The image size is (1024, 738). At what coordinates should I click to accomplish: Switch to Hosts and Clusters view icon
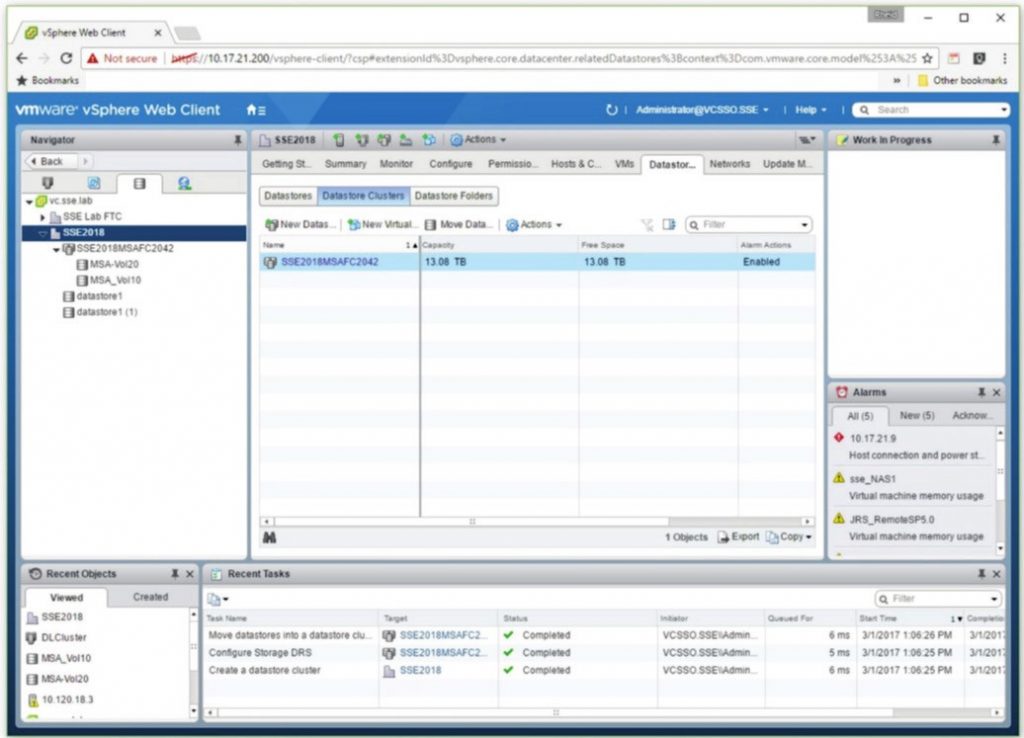pos(48,184)
